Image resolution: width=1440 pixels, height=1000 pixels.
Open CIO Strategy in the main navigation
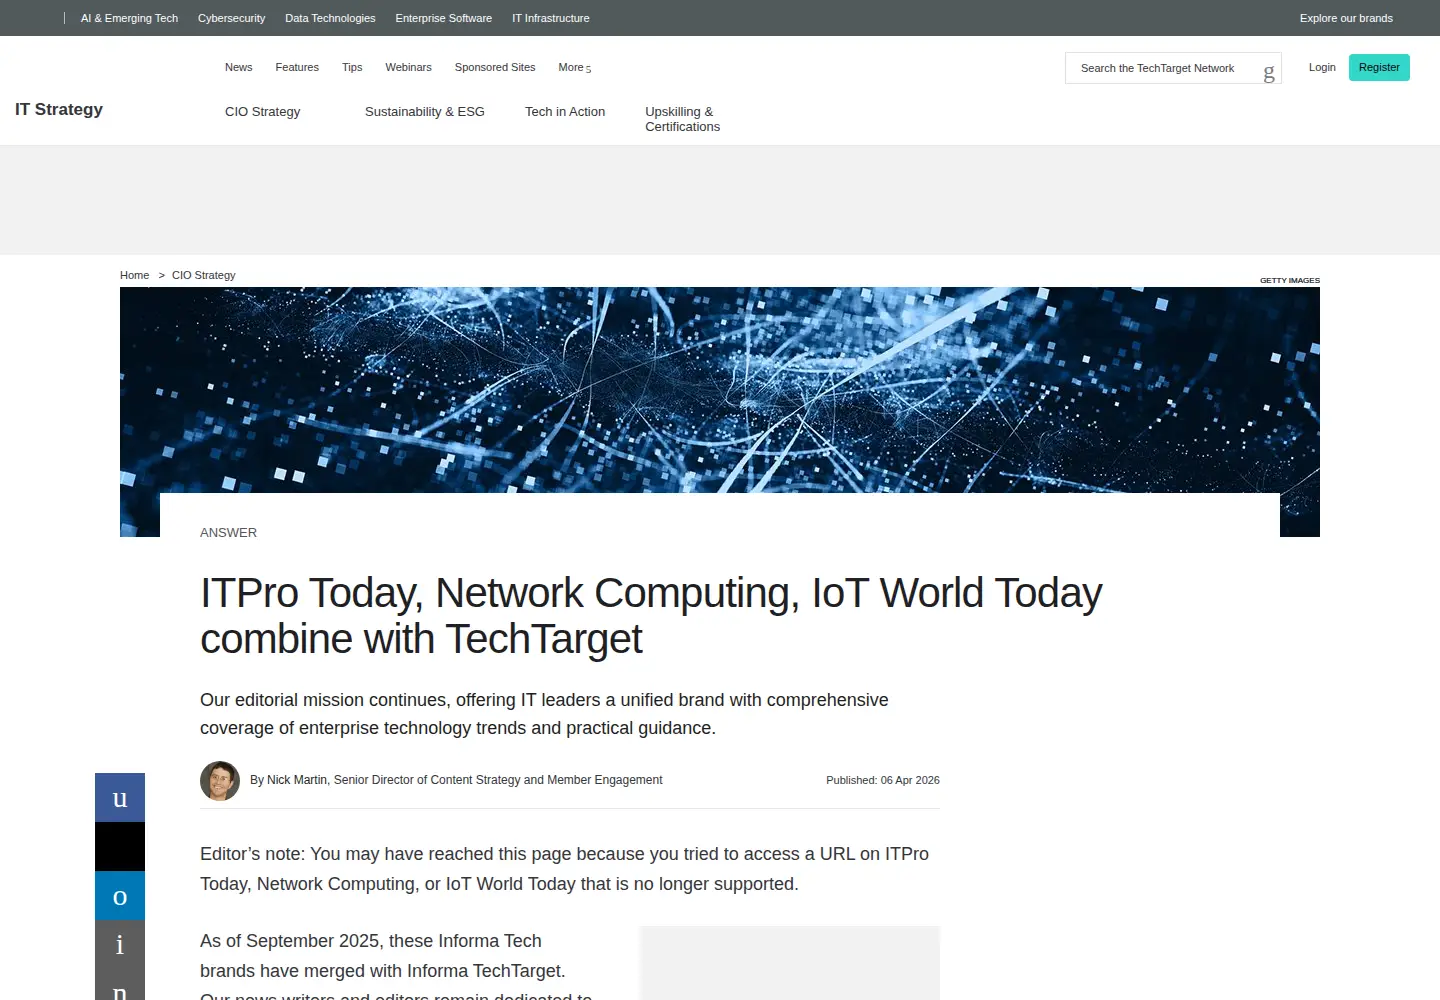[x=262, y=112]
